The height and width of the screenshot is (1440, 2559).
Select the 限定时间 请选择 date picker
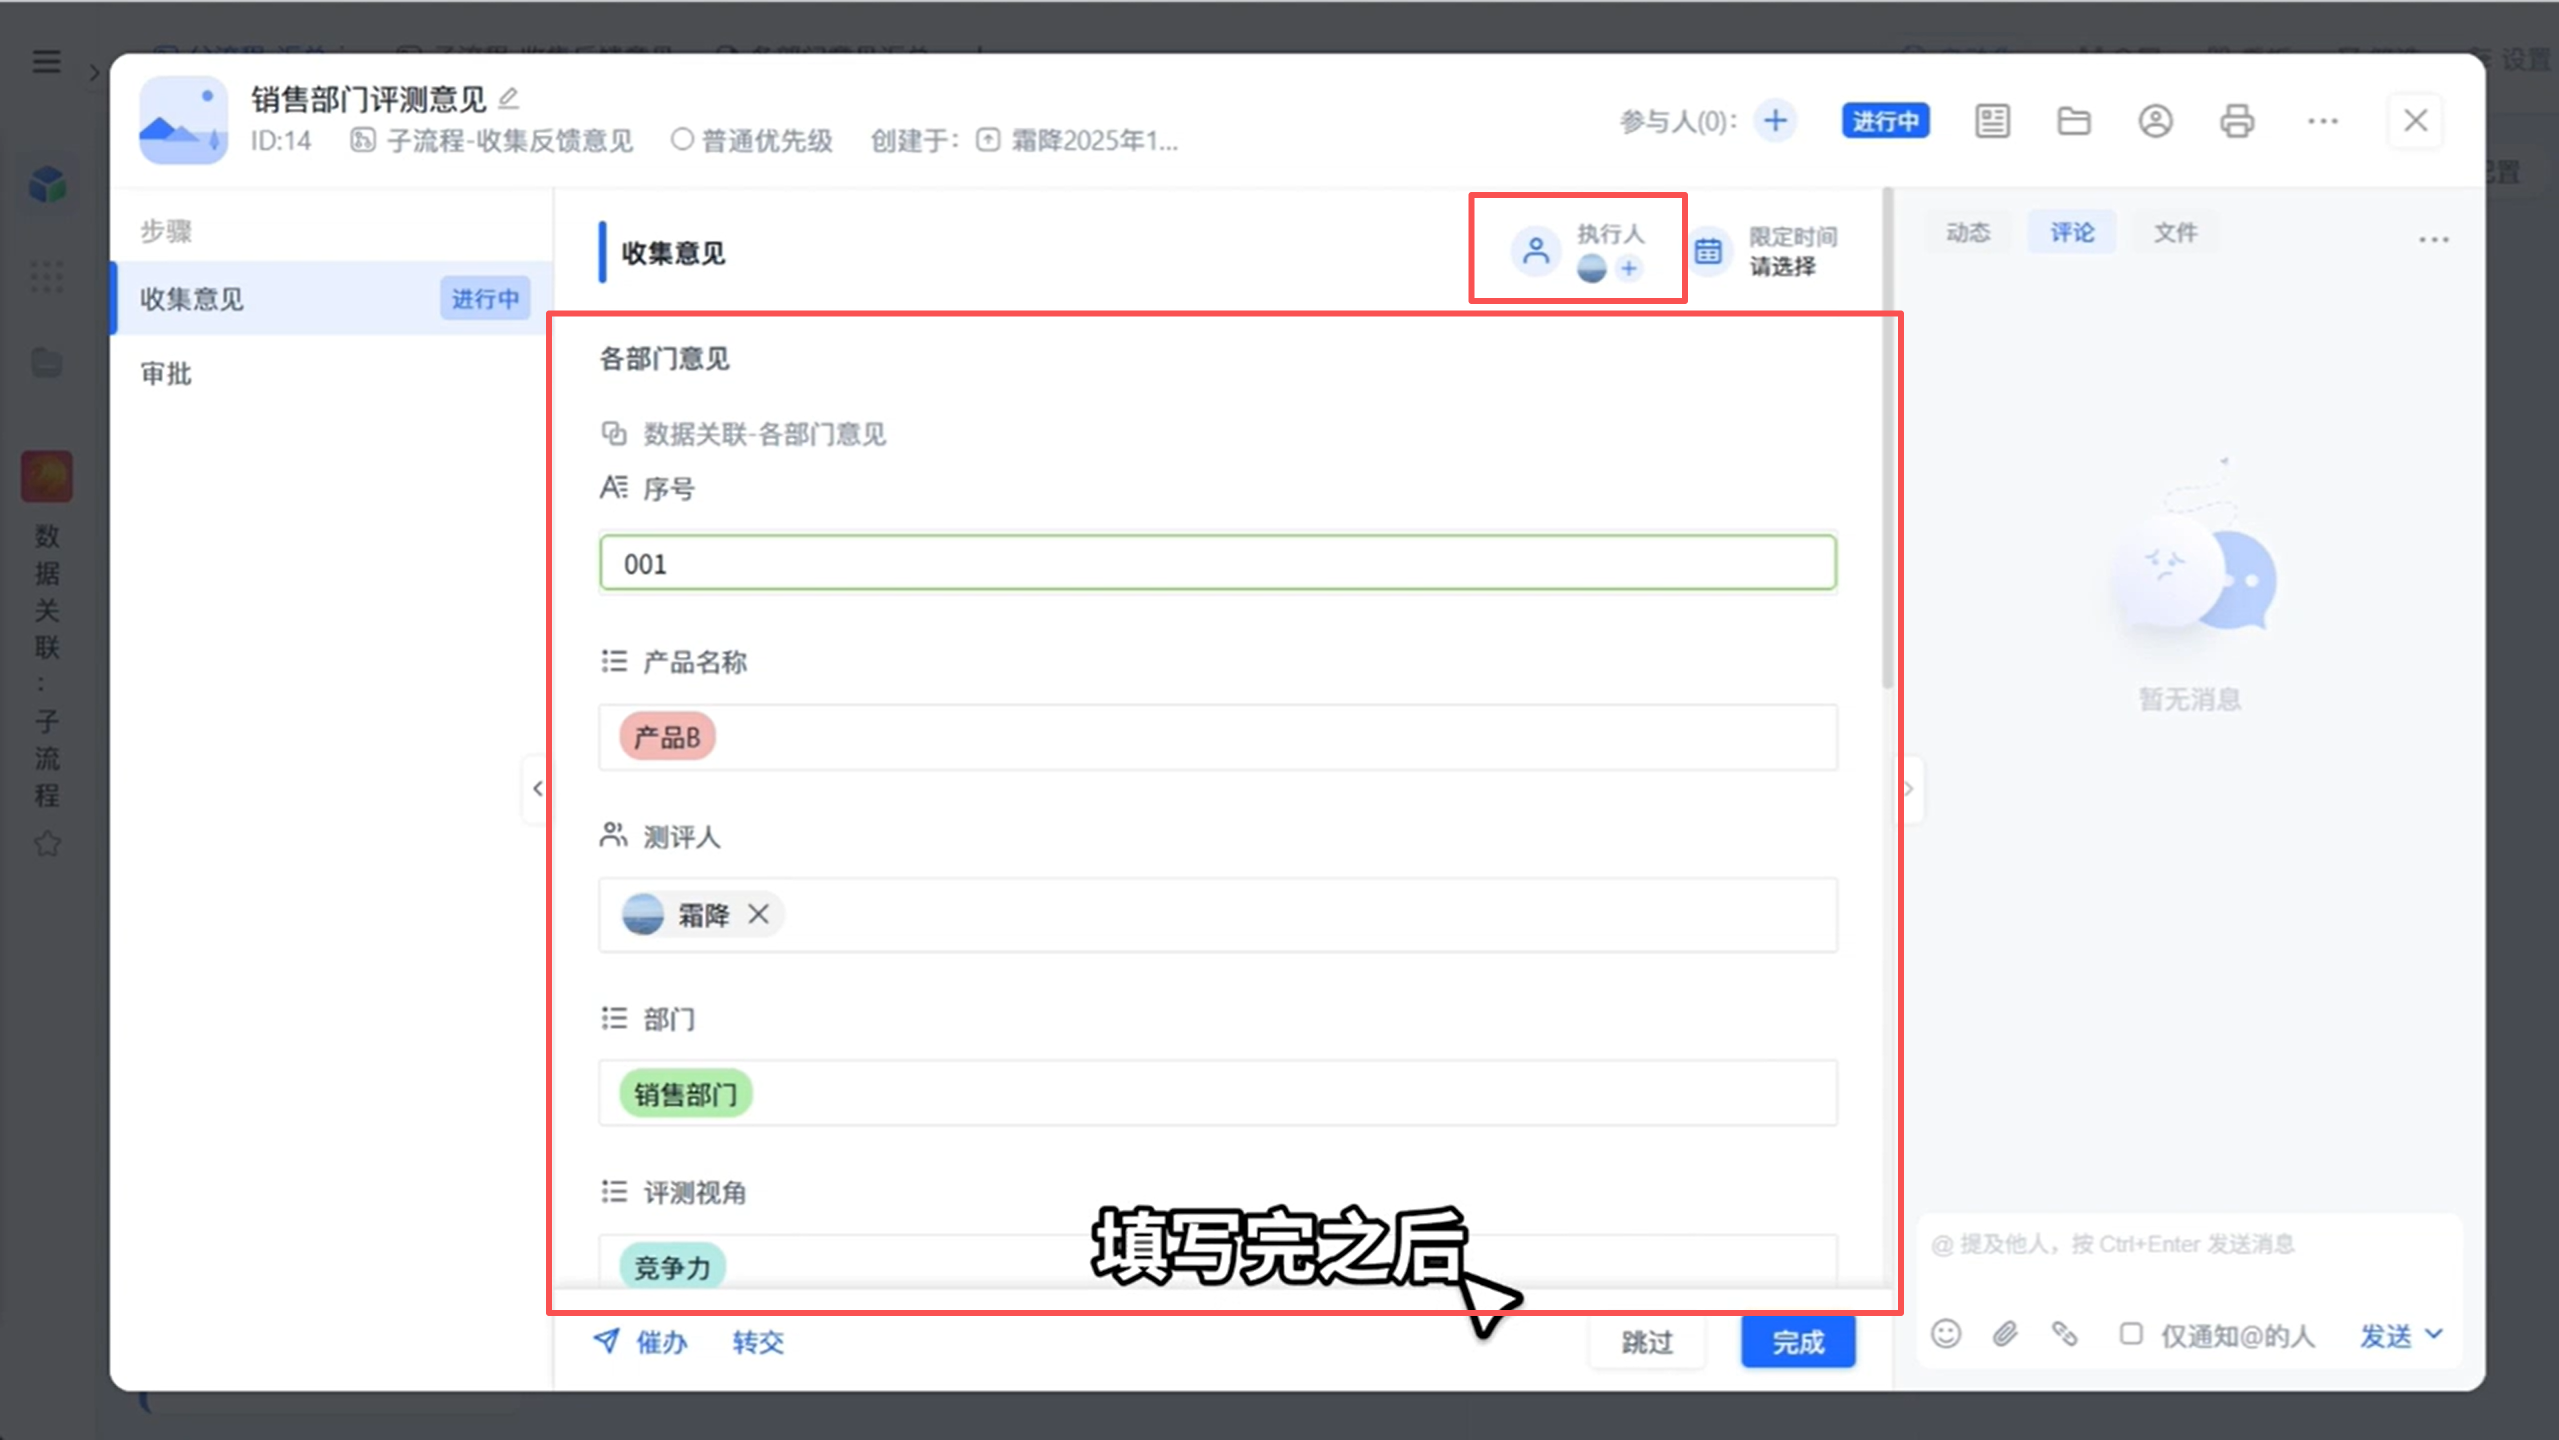pos(1781,267)
